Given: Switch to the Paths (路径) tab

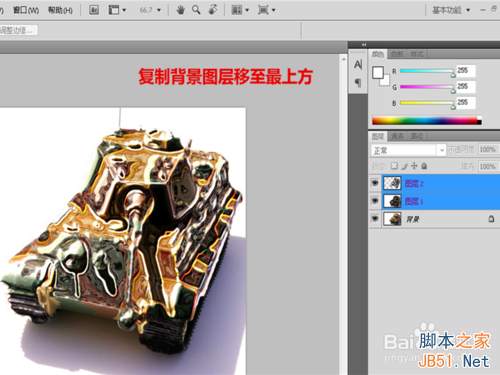Looking at the screenshot, I should 417,136.
